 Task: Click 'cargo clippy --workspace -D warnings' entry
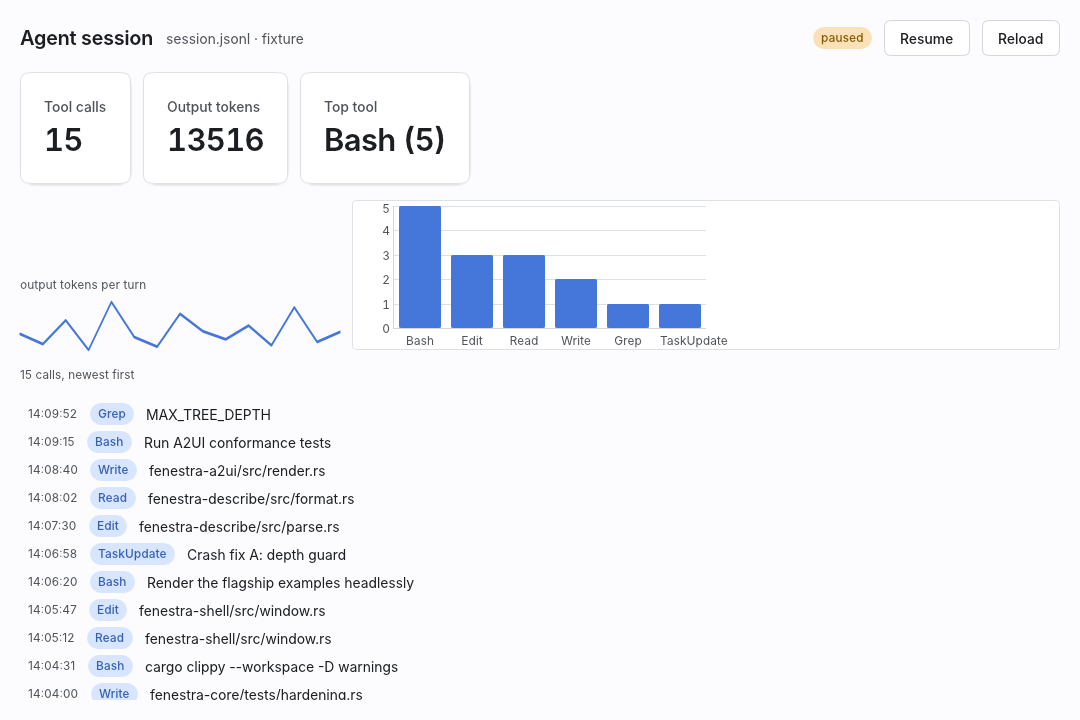271,667
